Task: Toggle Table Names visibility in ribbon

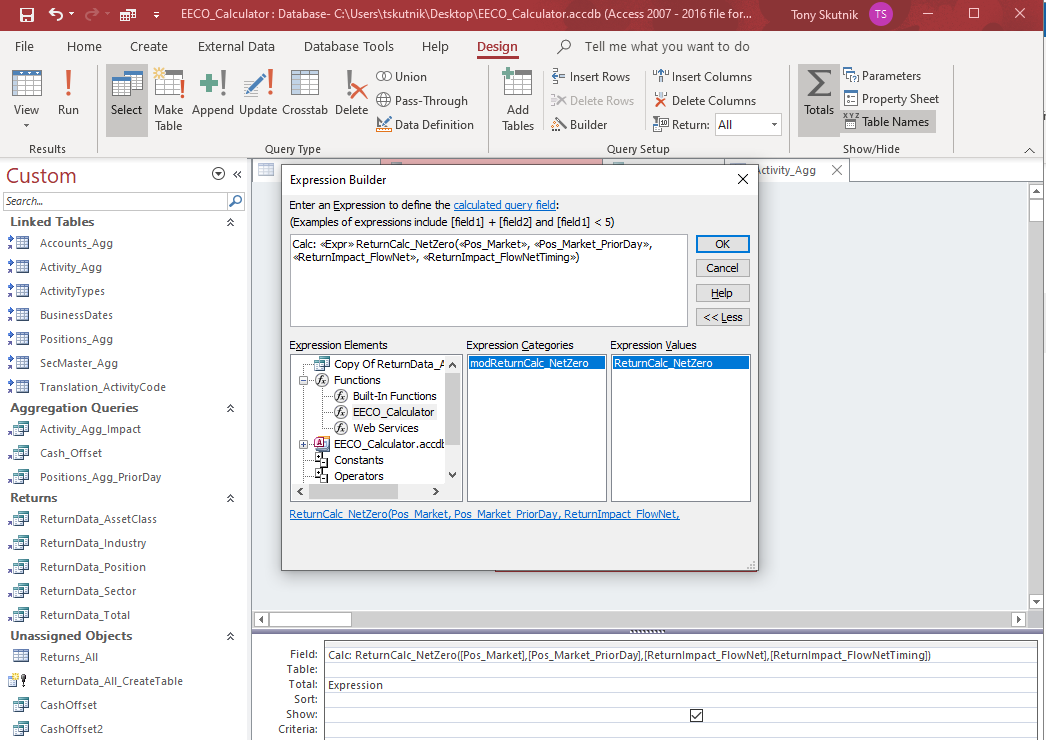Action: click(x=887, y=122)
